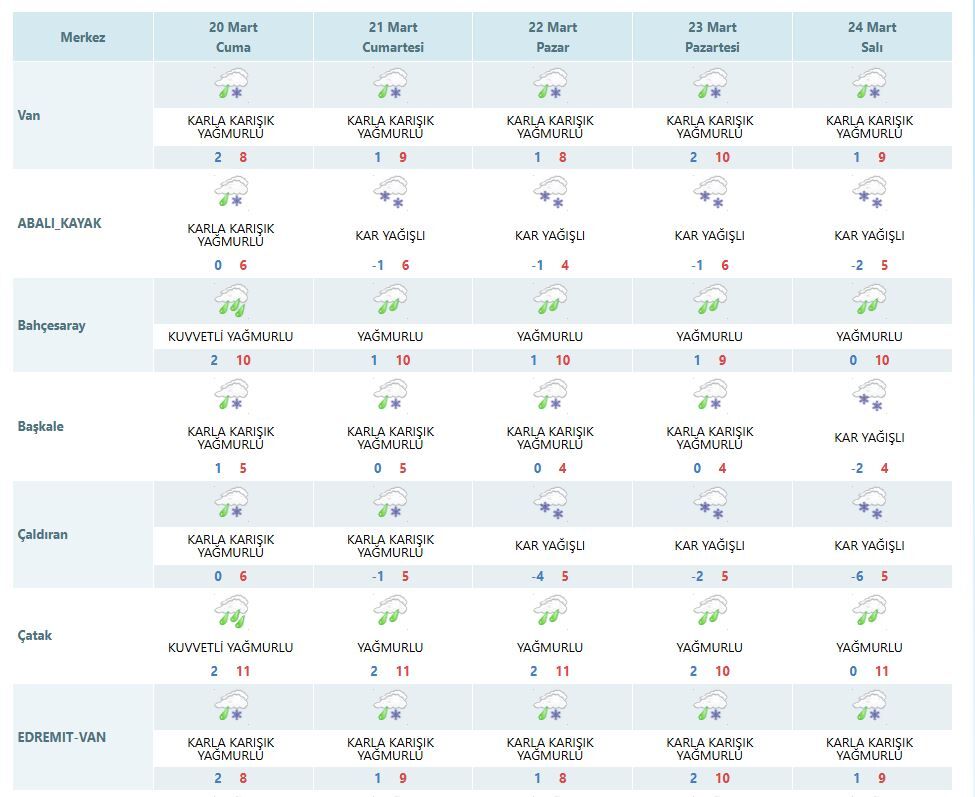
Task: Open the EDREMIT-VAN row label
Action: click(62, 737)
